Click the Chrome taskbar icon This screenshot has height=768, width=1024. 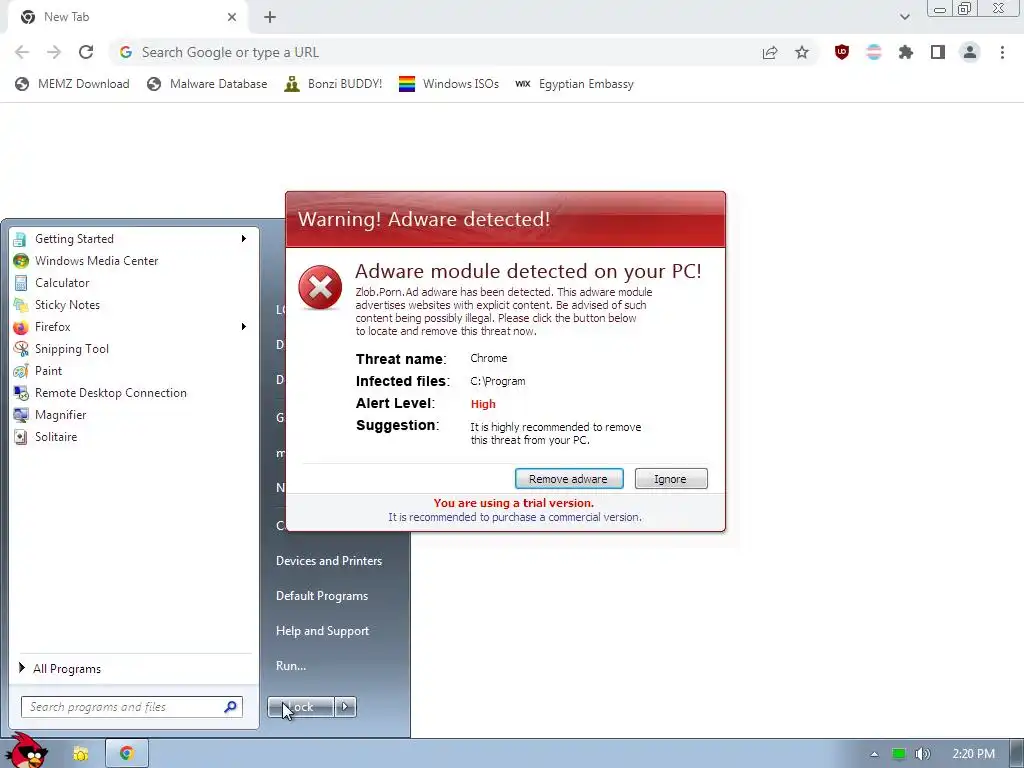click(127, 754)
